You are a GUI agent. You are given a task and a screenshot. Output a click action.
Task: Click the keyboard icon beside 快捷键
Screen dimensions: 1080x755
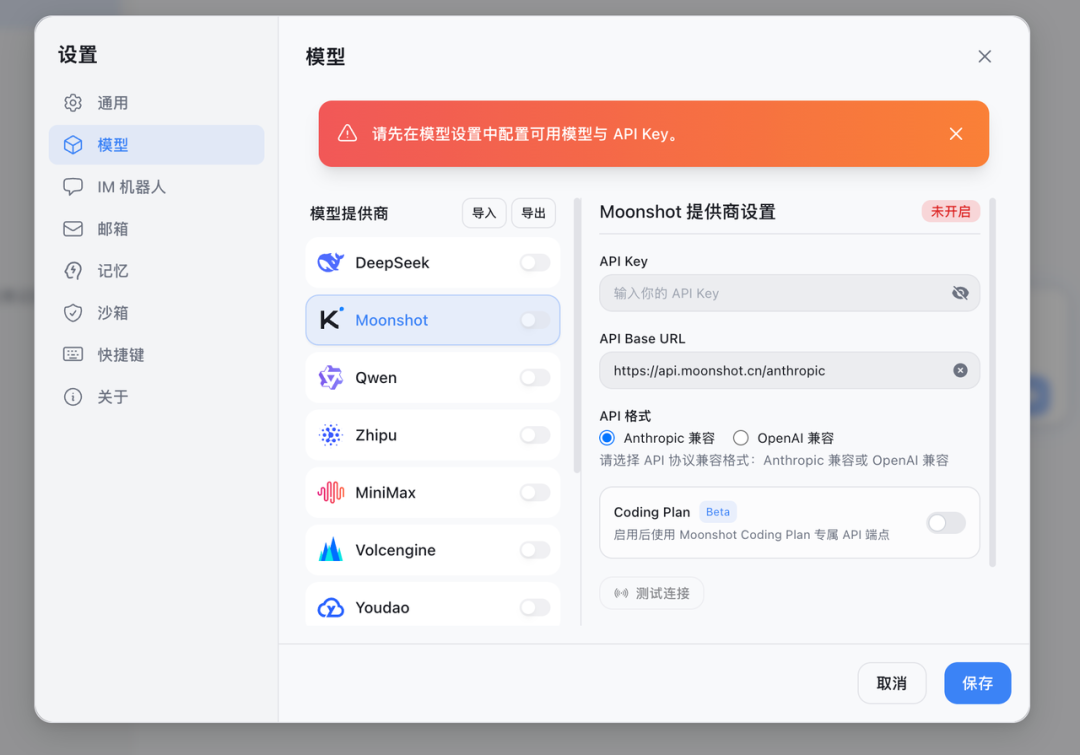tap(73, 354)
